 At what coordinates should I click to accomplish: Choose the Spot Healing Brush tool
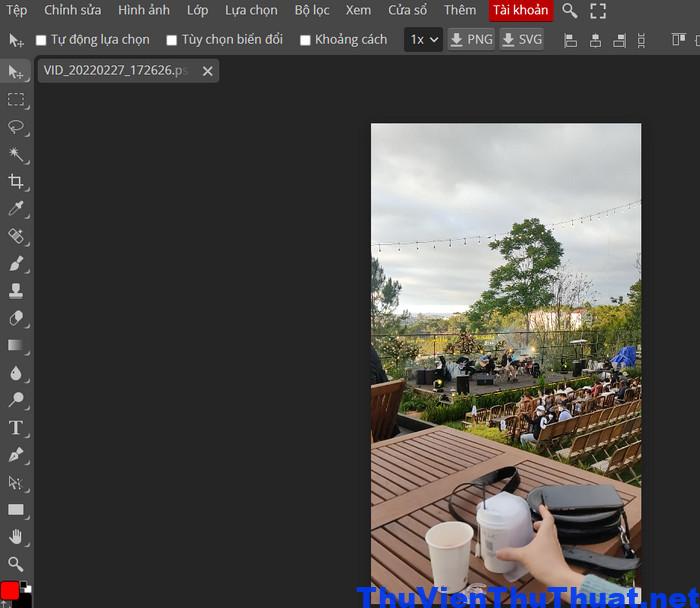16,236
